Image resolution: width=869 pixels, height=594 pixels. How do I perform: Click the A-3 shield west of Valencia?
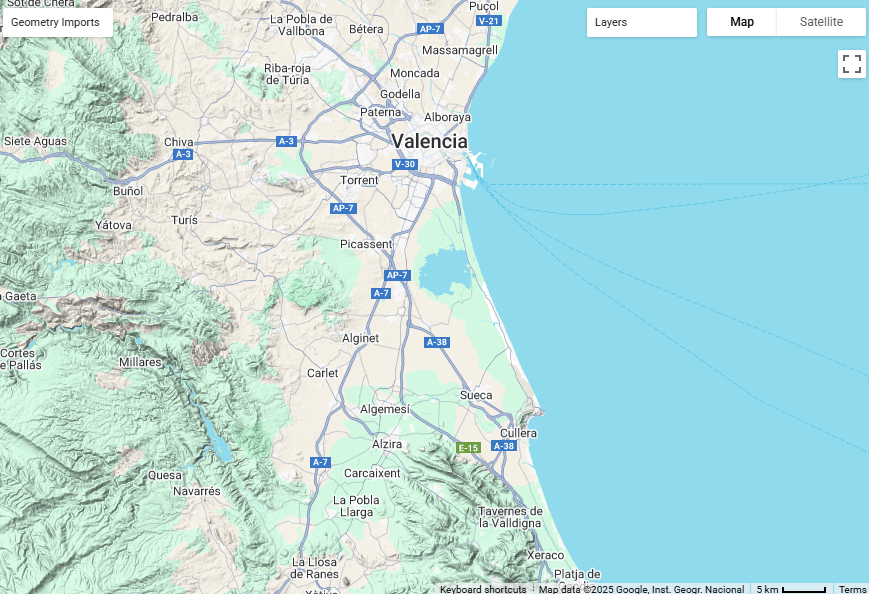(x=287, y=141)
